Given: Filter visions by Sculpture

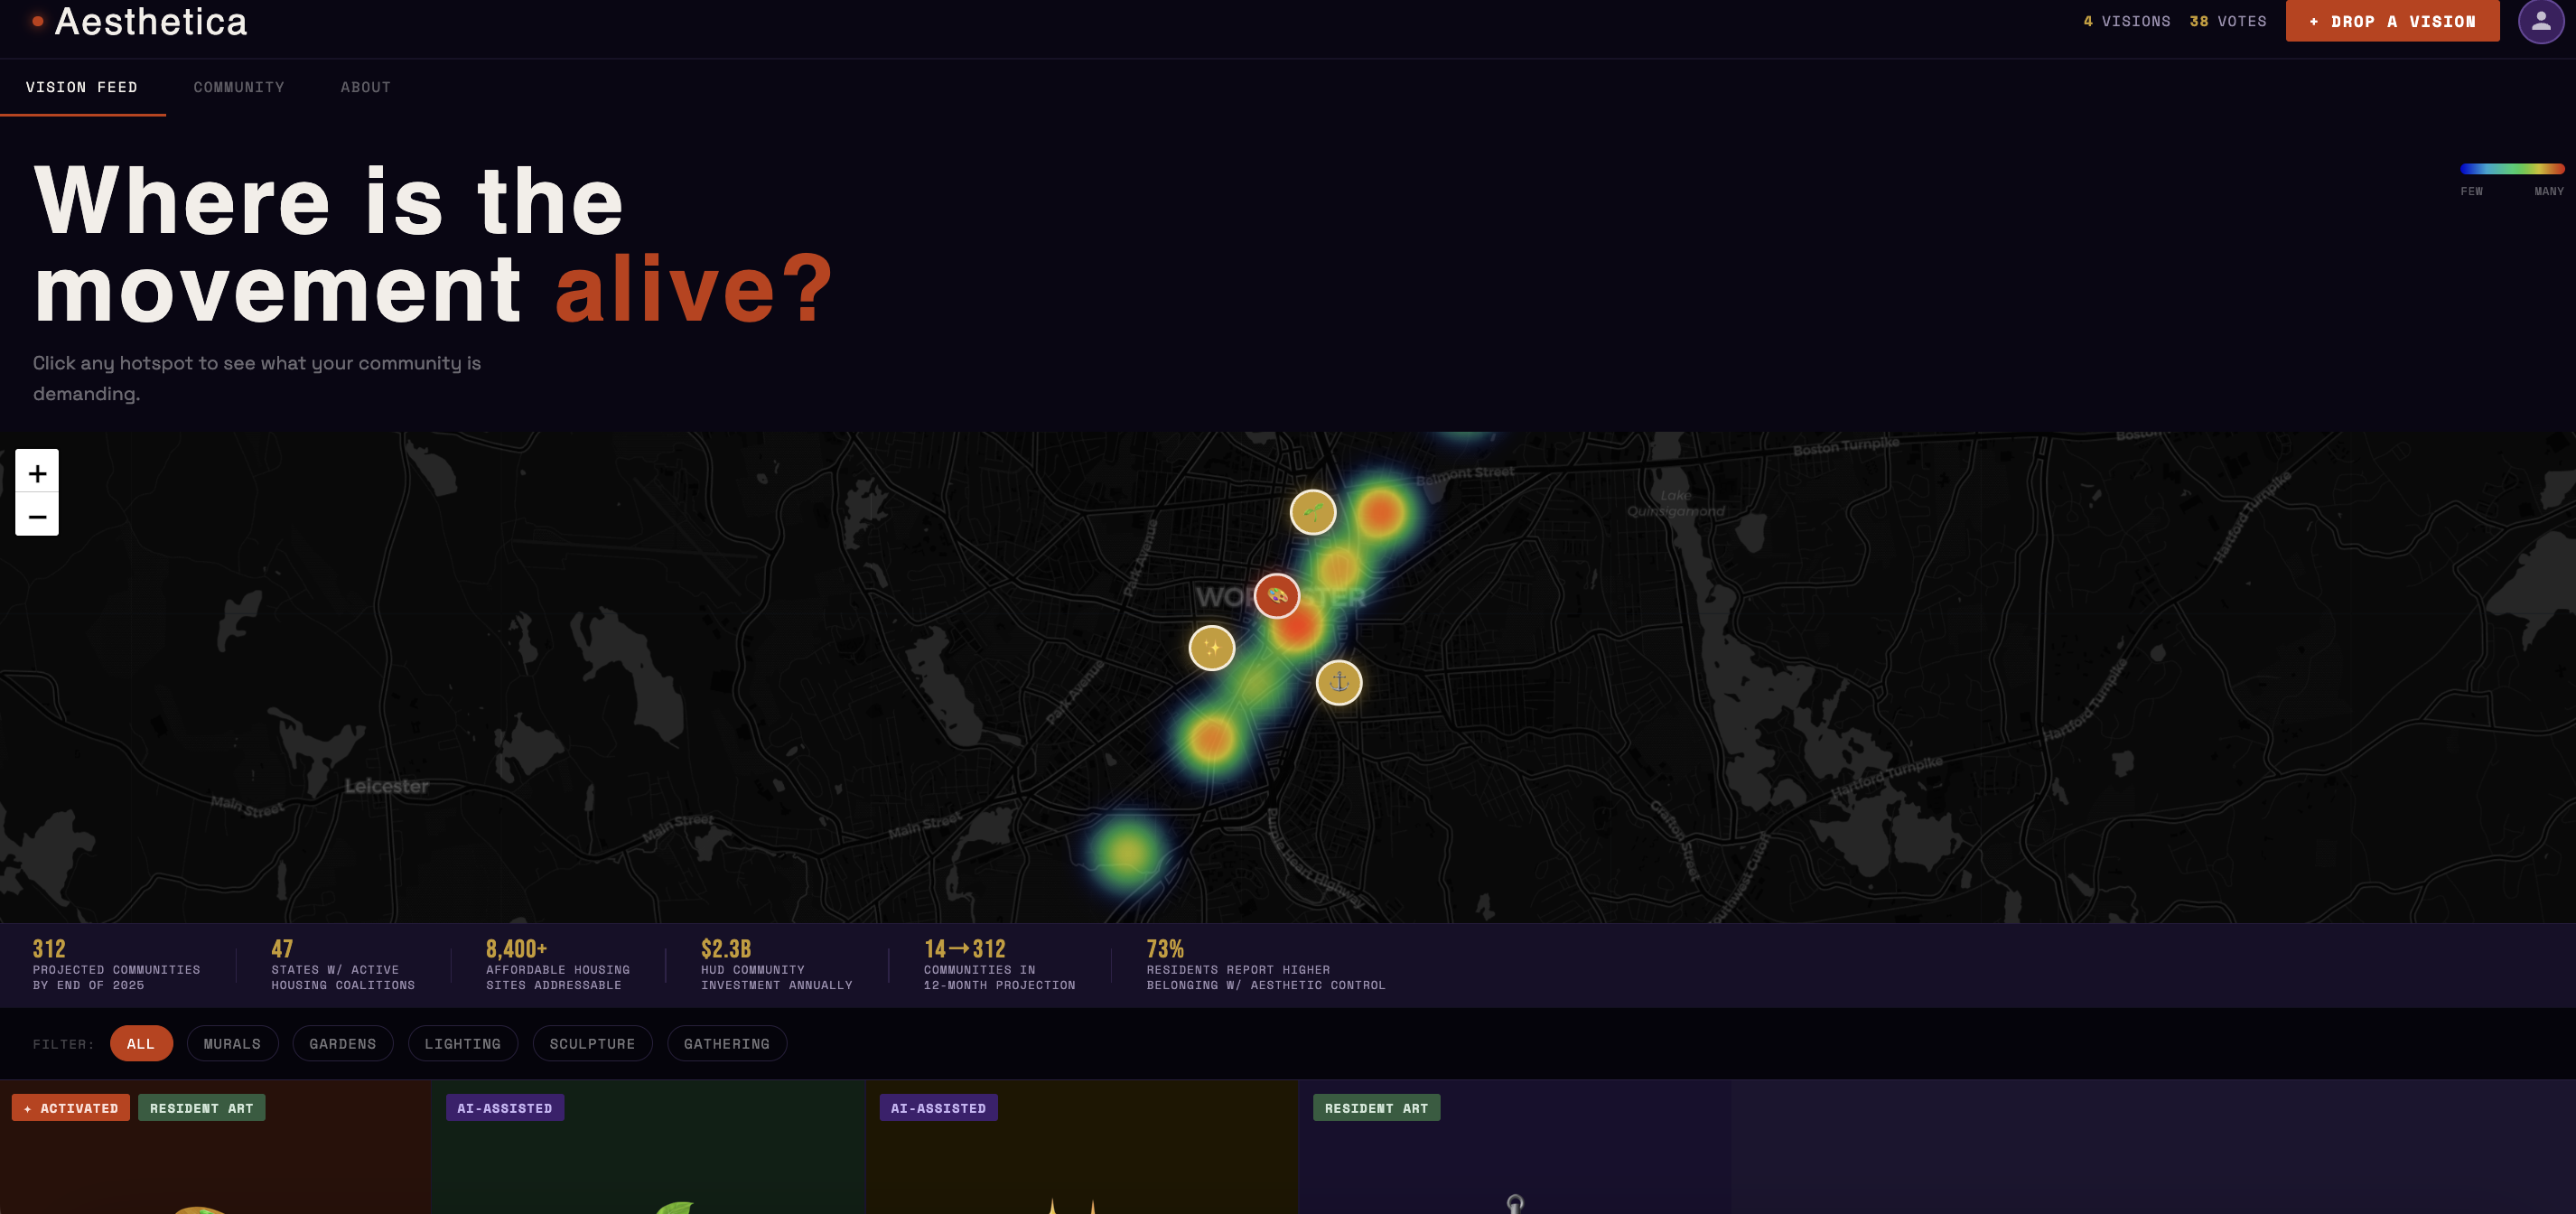Looking at the screenshot, I should click(592, 1043).
